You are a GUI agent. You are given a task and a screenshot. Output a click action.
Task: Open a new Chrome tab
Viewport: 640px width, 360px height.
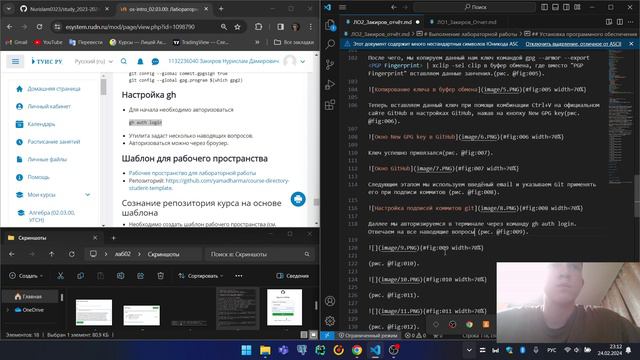[221, 9]
